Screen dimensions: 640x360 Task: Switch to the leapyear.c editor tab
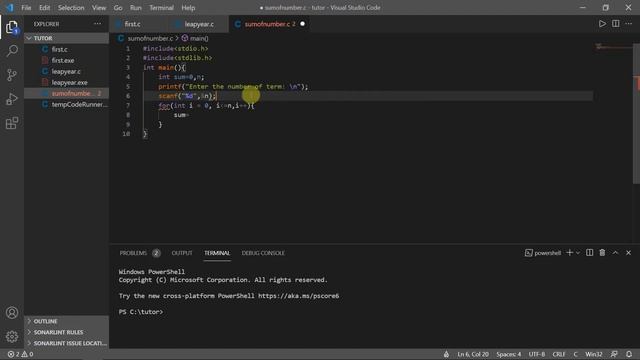pyautogui.click(x=199, y=24)
